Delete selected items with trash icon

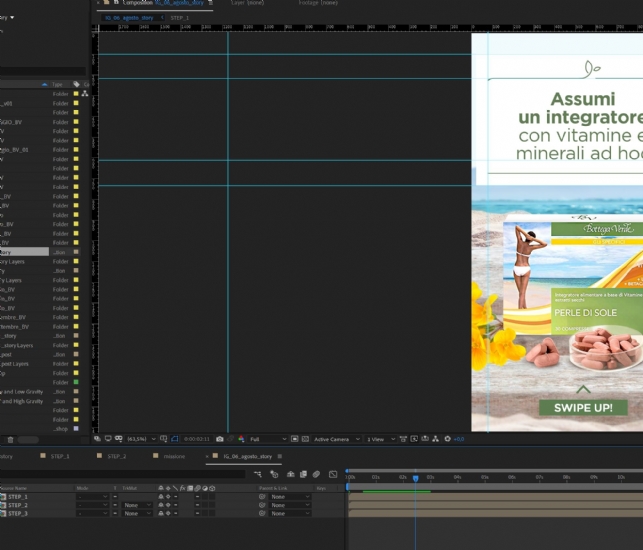click(11, 440)
